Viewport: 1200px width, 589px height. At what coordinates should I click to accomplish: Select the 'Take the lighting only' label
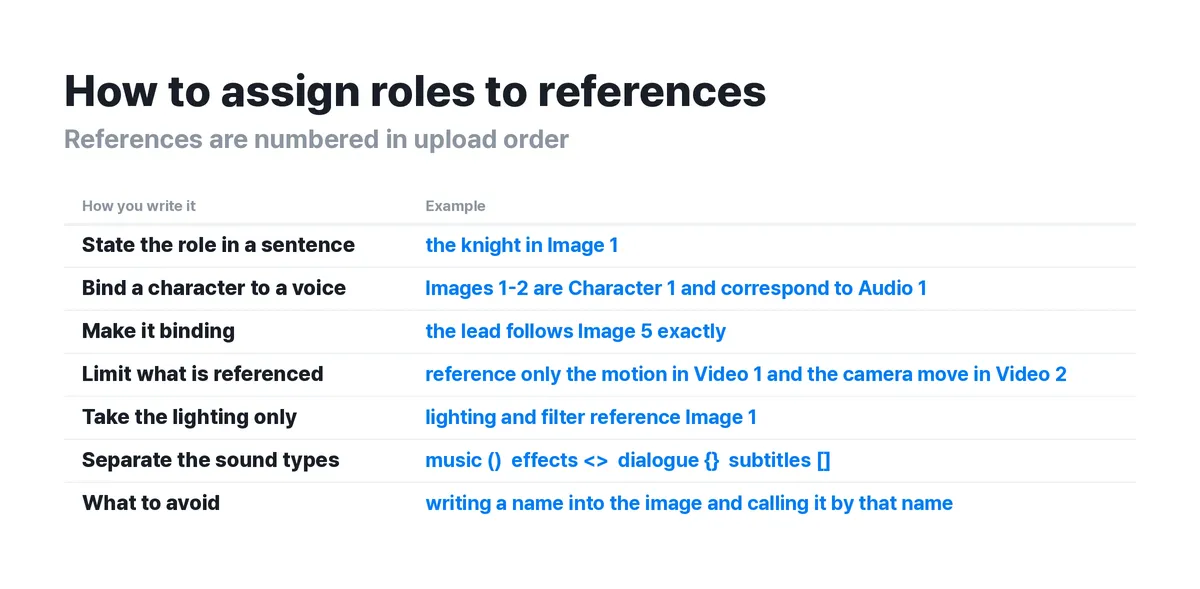(x=189, y=417)
